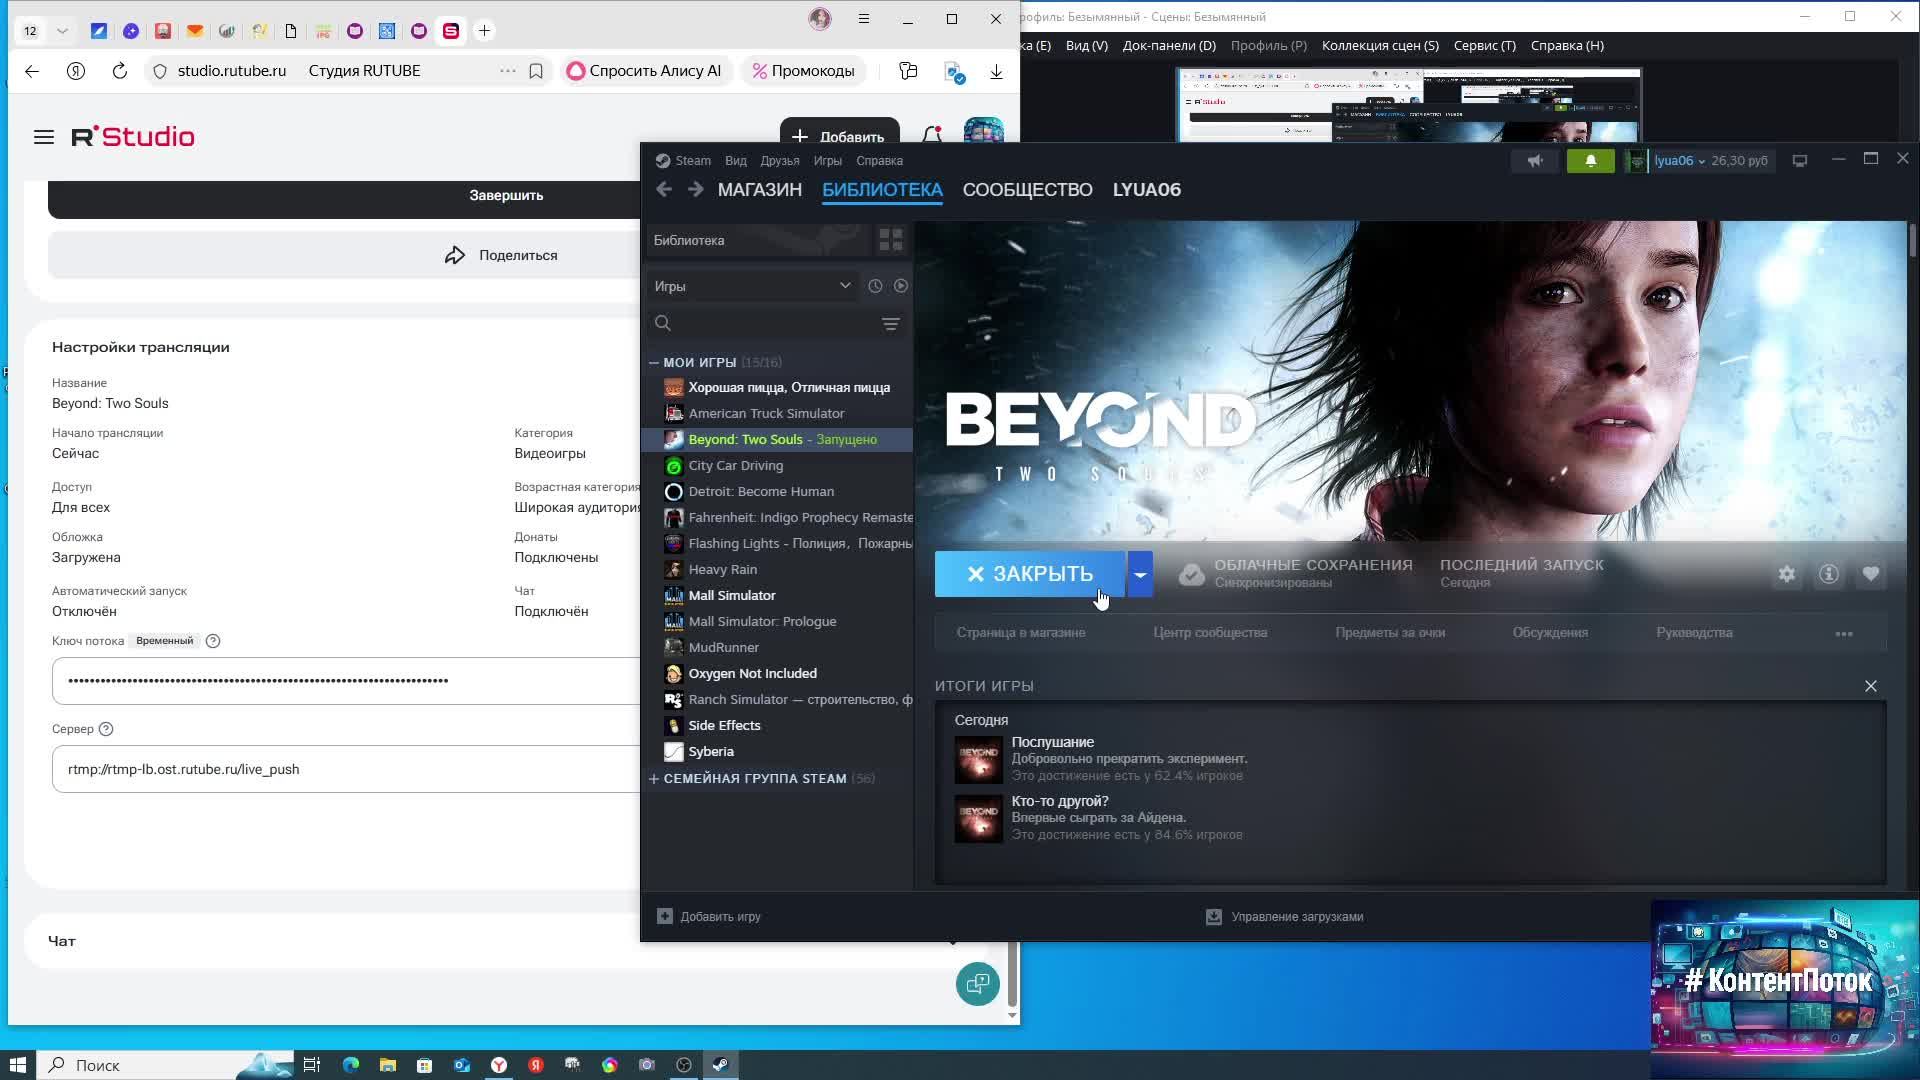Click the recent games clock icon

coord(873,286)
